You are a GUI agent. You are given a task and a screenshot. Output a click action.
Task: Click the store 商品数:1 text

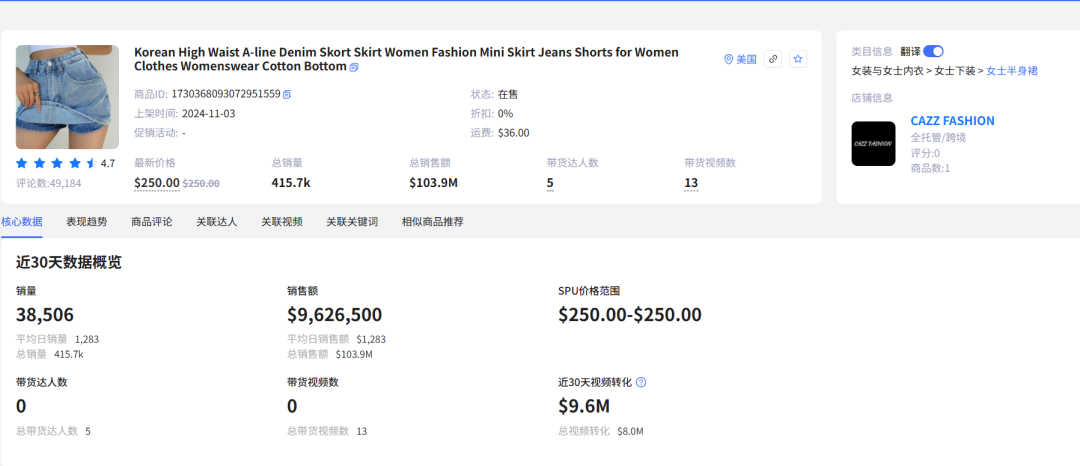tap(930, 168)
